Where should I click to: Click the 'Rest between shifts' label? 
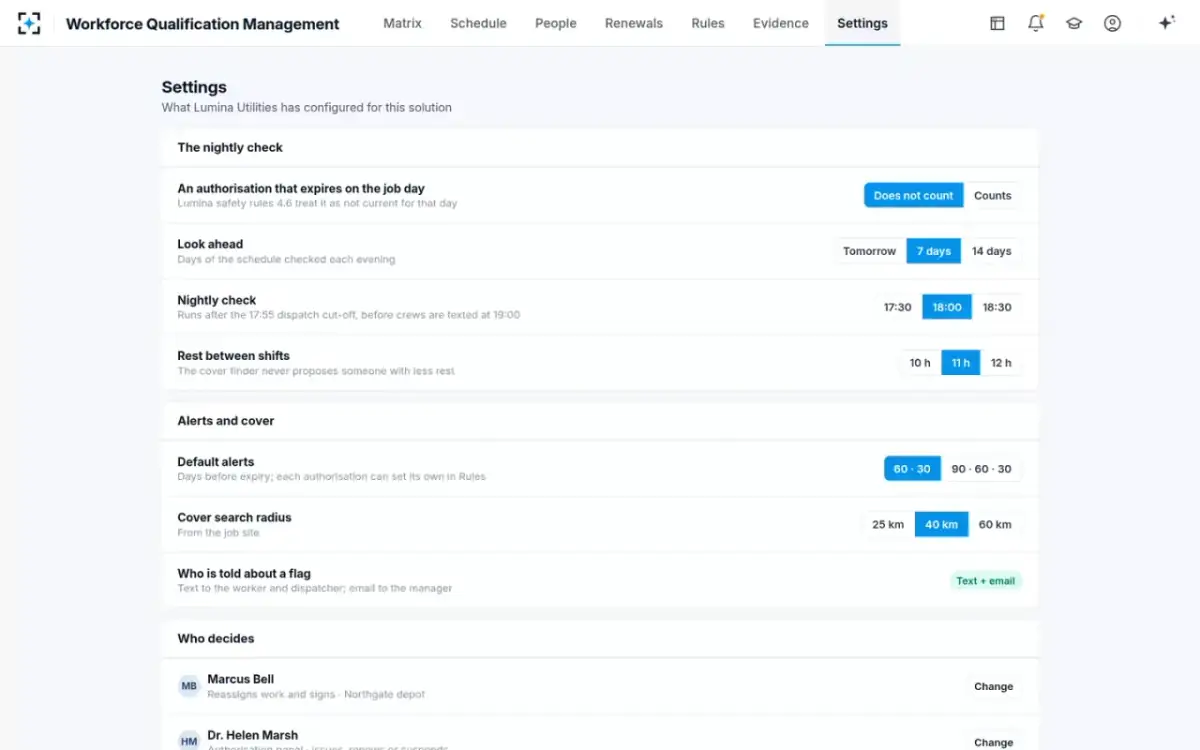point(233,355)
